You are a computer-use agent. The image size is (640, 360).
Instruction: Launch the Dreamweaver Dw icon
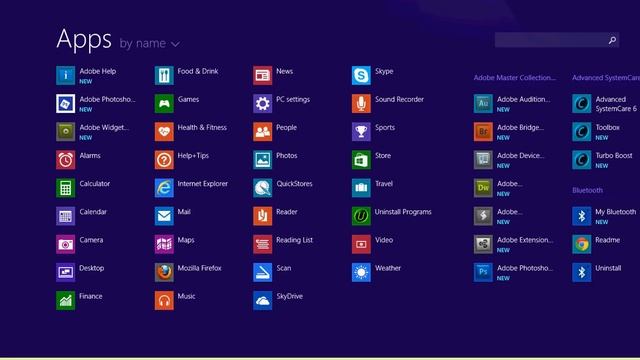[x=483, y=188]
